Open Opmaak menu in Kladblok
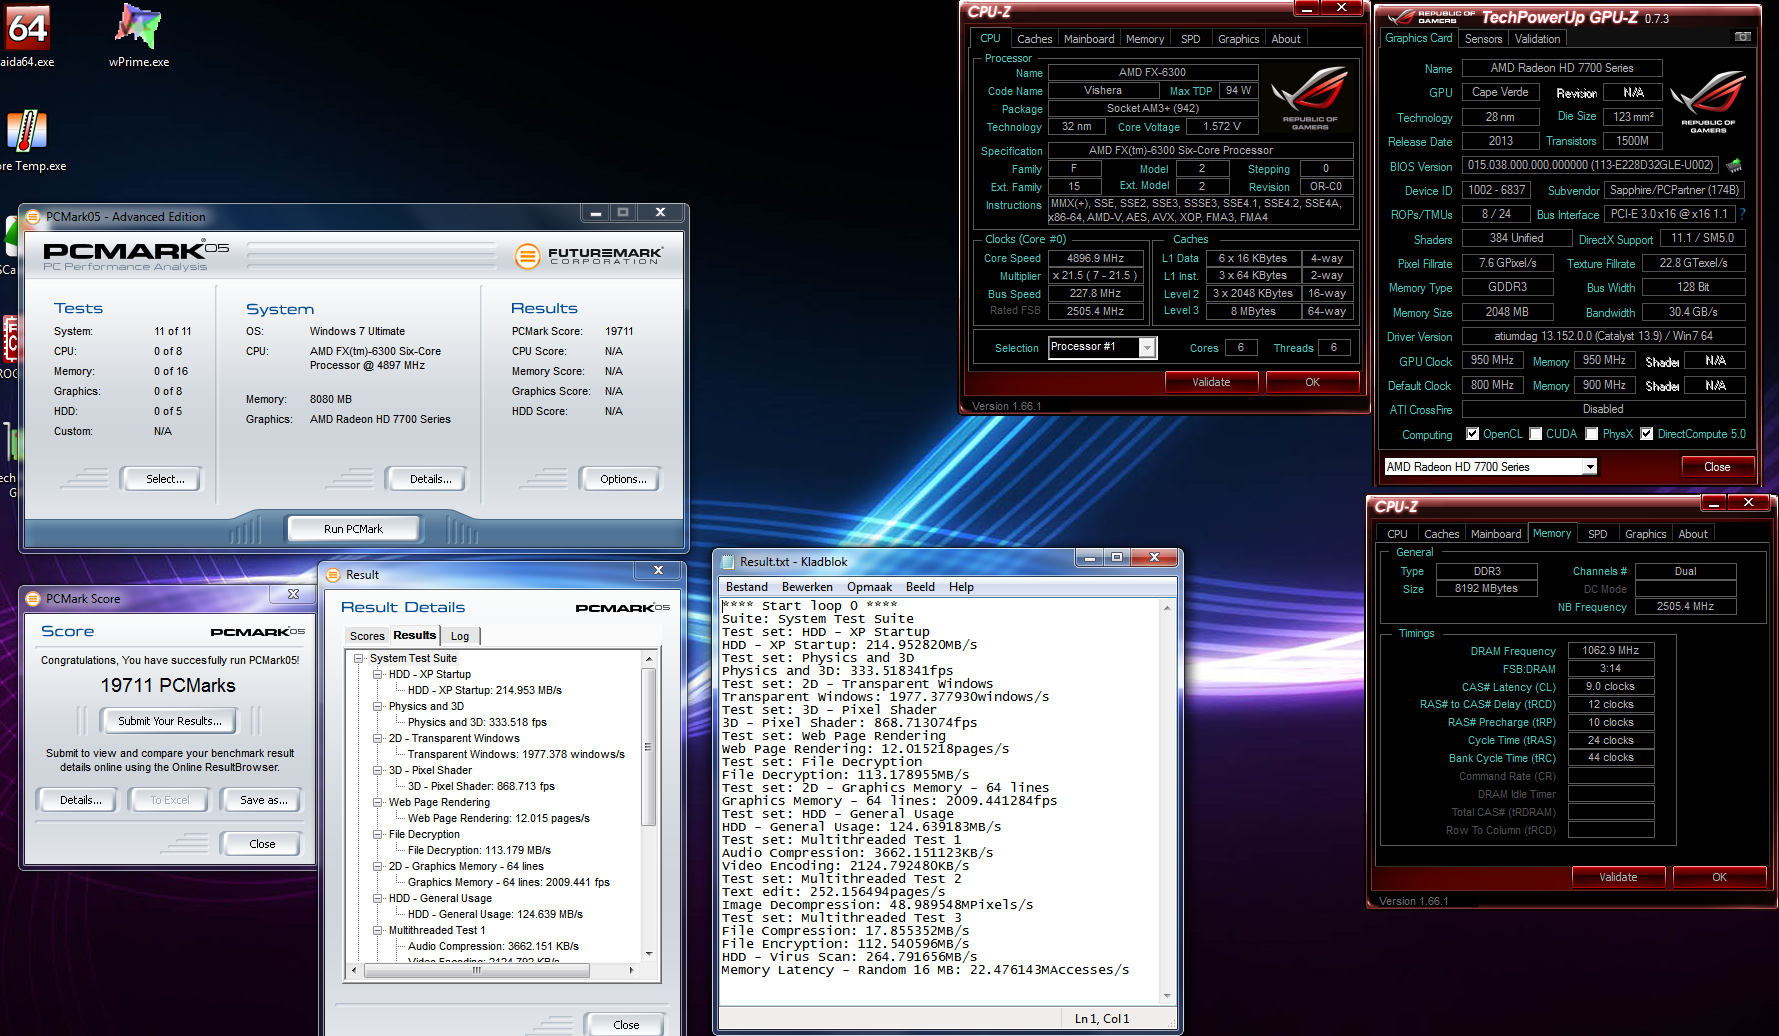The width and height of the screenshot is (1779, 1036). point(869,587)
